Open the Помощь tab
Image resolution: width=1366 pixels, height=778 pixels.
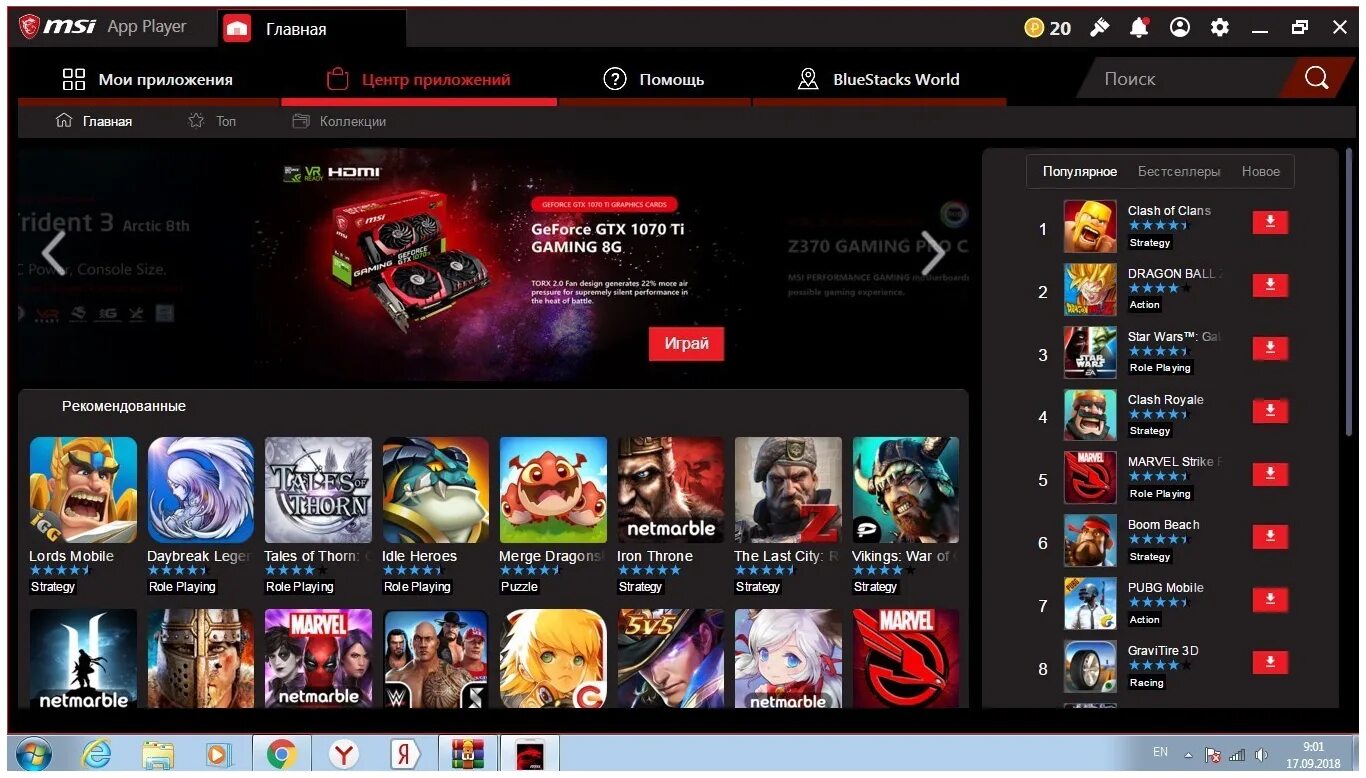(654, 79)
